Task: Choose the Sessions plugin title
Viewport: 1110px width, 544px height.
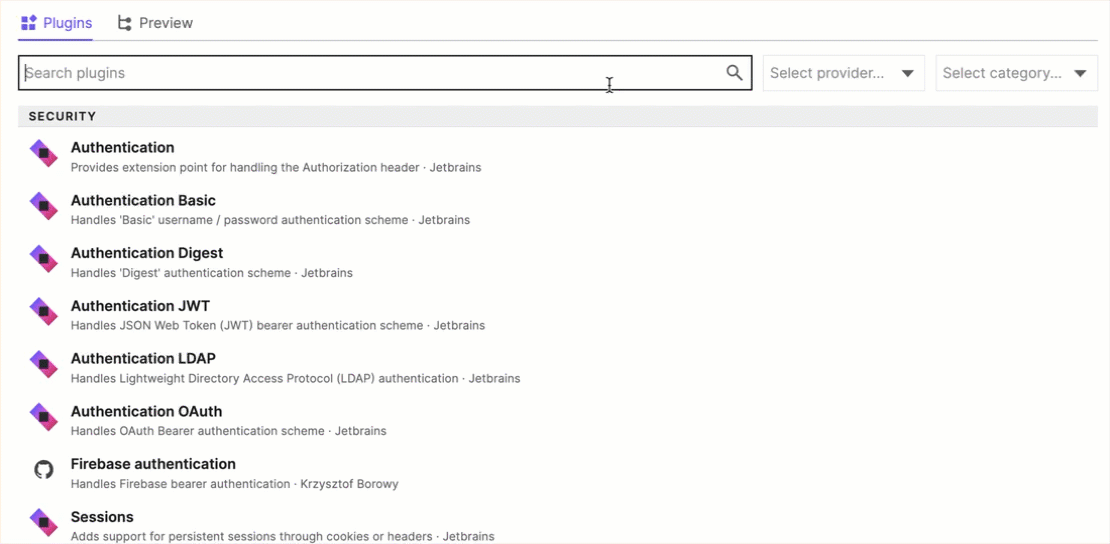Action: click(102, 517)
